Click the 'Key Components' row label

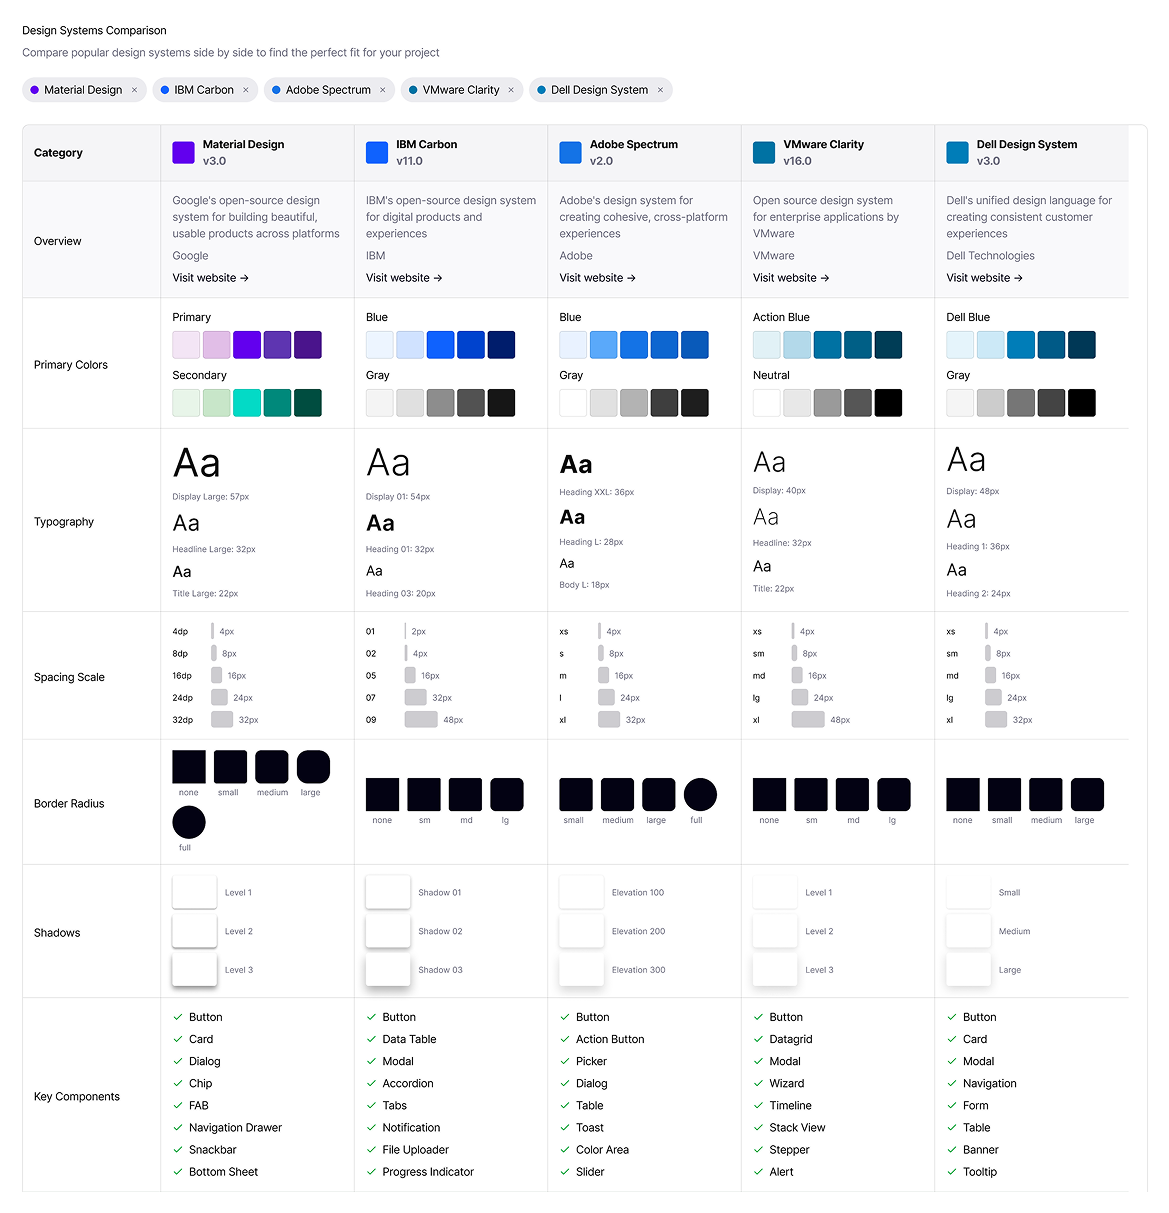coord(77,1097)
